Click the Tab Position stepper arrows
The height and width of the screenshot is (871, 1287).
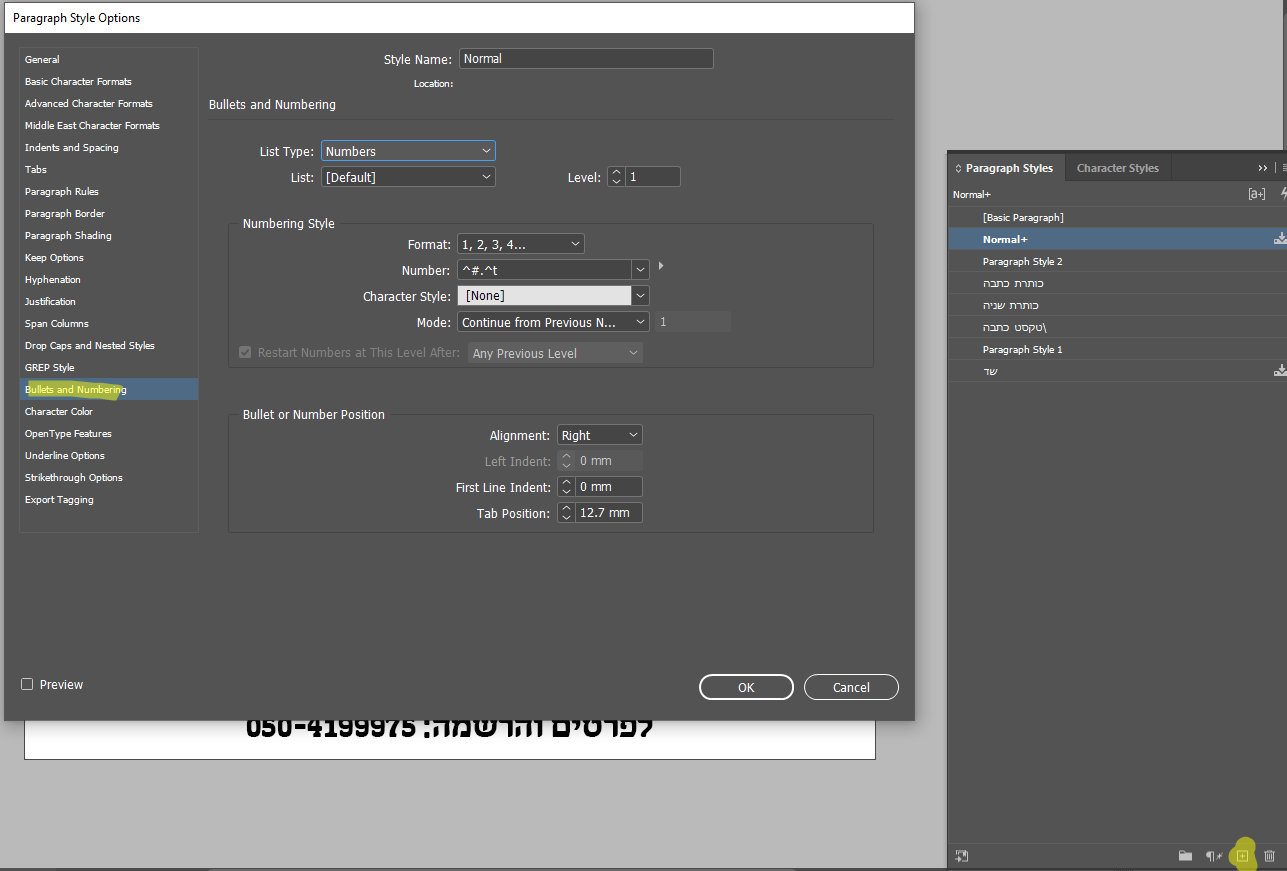pyautogui.click(x=567, y=513)
